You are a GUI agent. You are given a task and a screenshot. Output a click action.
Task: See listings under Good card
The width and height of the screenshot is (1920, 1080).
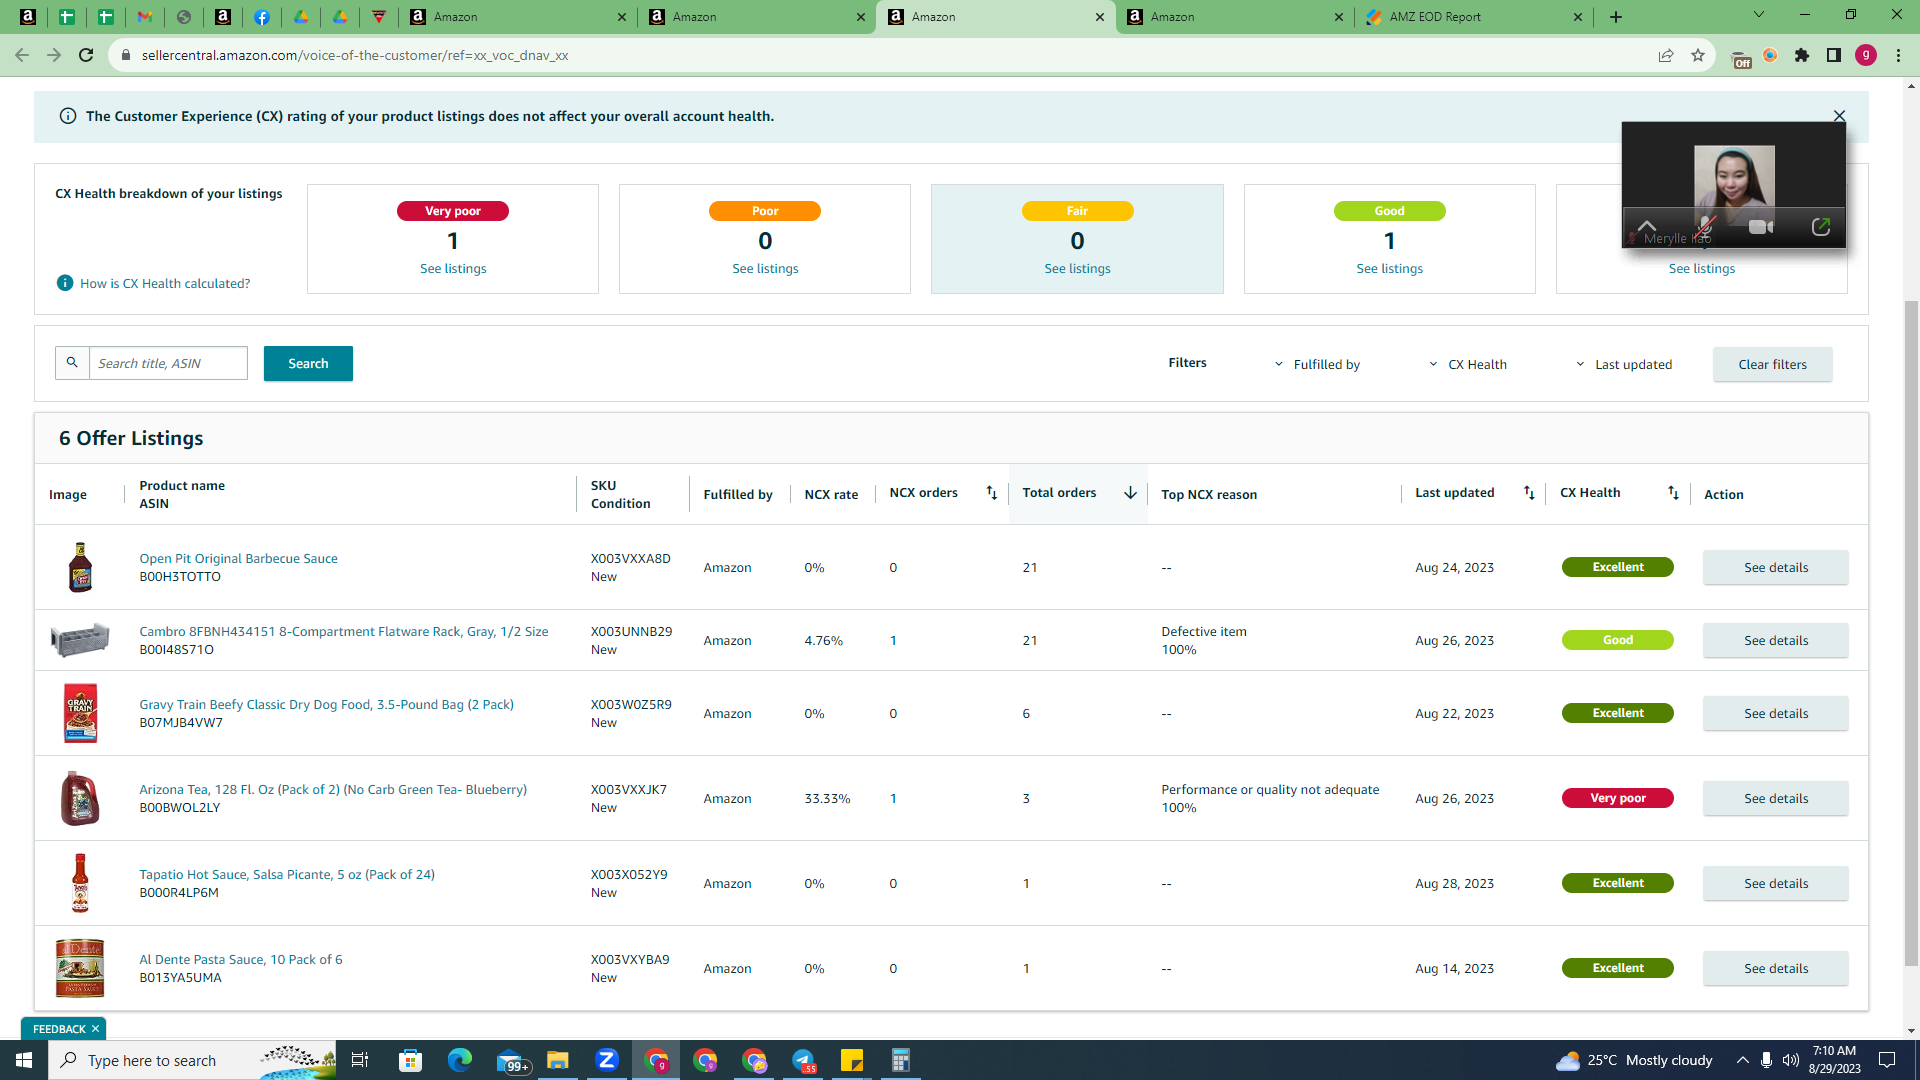point(1389,268)
